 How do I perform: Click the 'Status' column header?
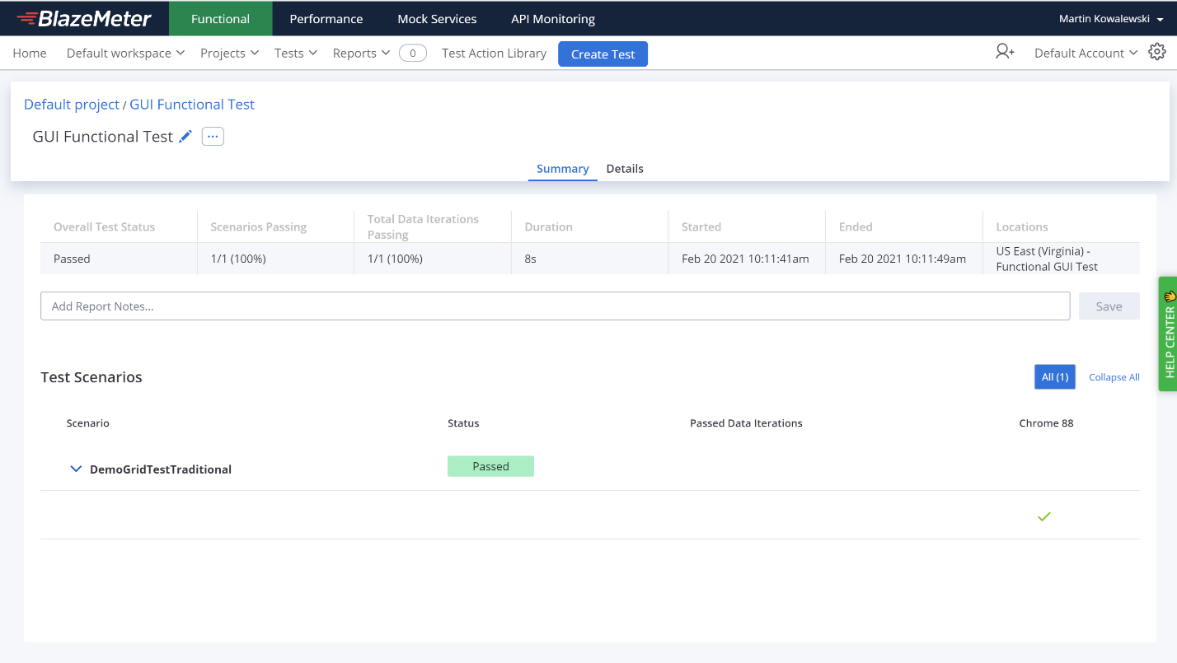463,423
